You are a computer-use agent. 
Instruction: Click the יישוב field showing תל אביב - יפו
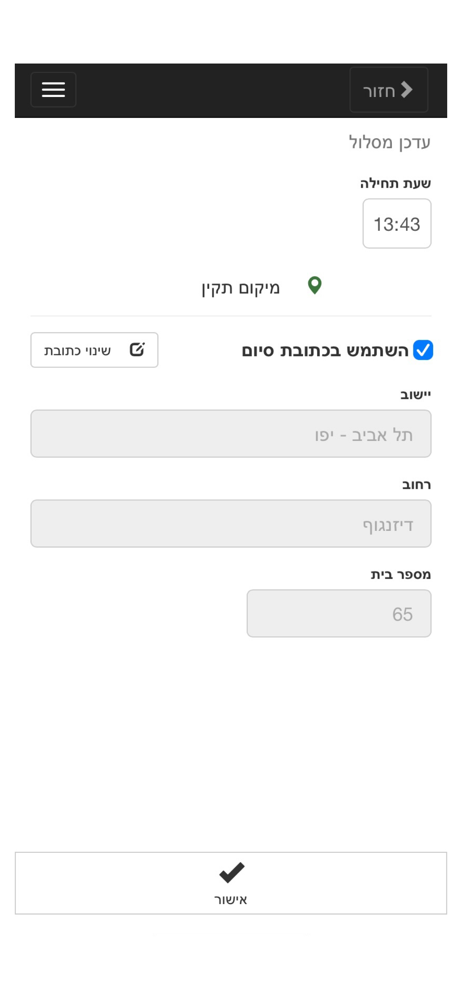coord(231,434)
